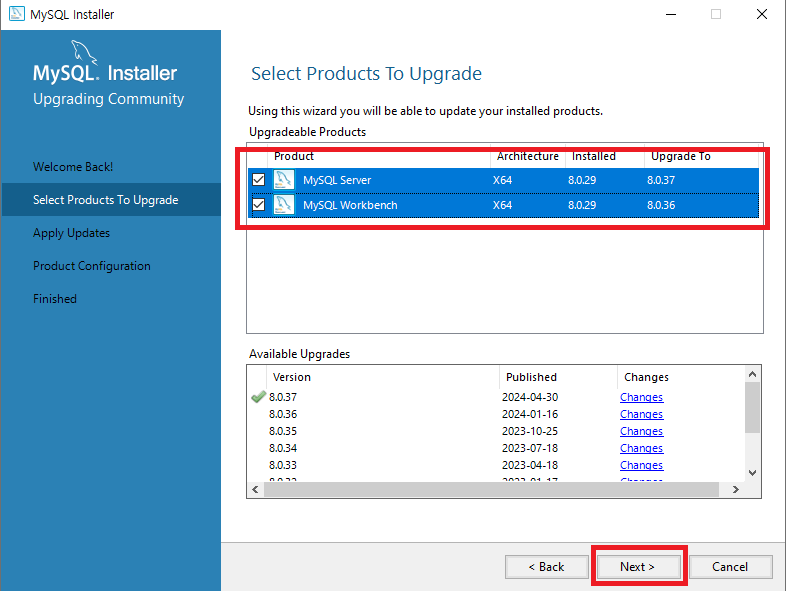Click the X64 cell in MySQL Server row
Image resolution: width=786 pixels, height=591 pixels.
pyautogui.click(x=502, y=180)
